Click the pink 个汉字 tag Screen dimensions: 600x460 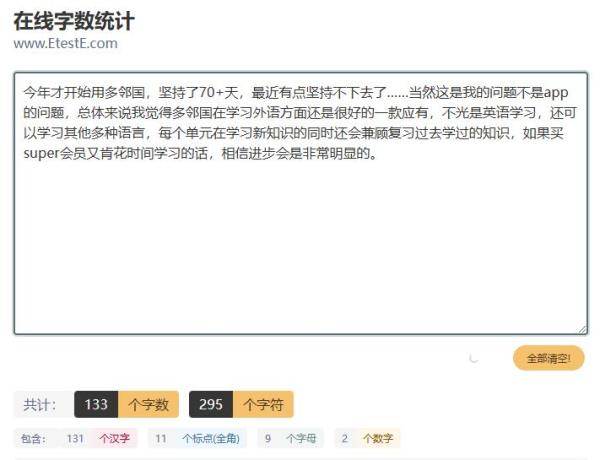click(114, 438)
